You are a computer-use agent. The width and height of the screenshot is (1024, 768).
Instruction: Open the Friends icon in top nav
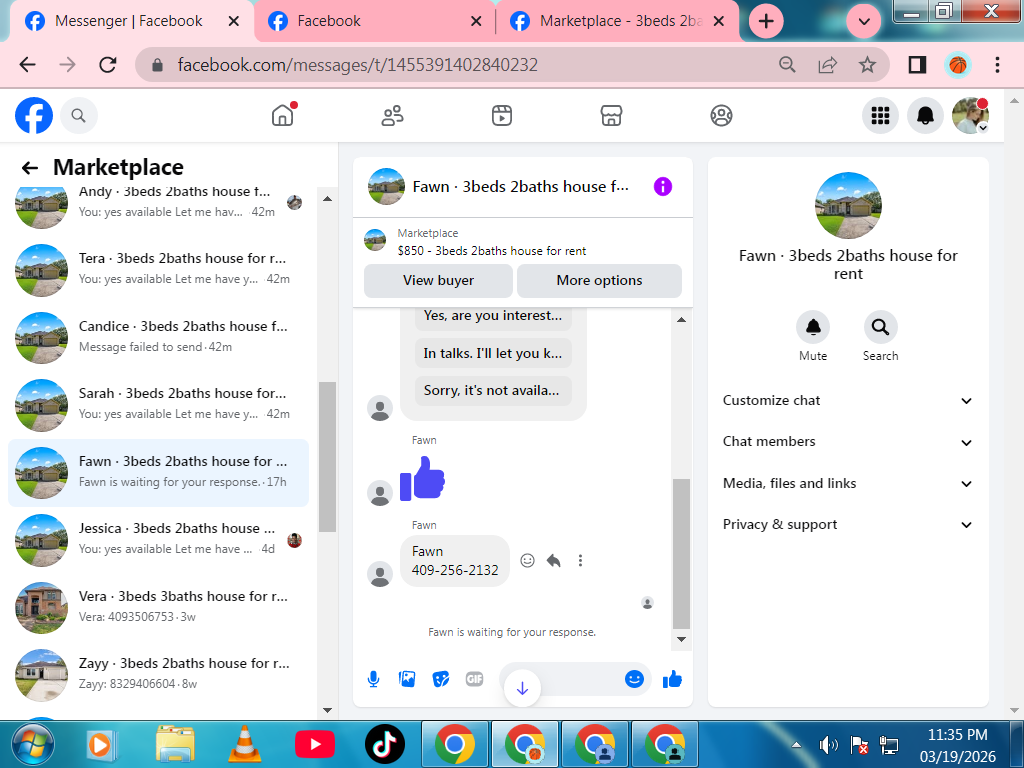point(392,116)
